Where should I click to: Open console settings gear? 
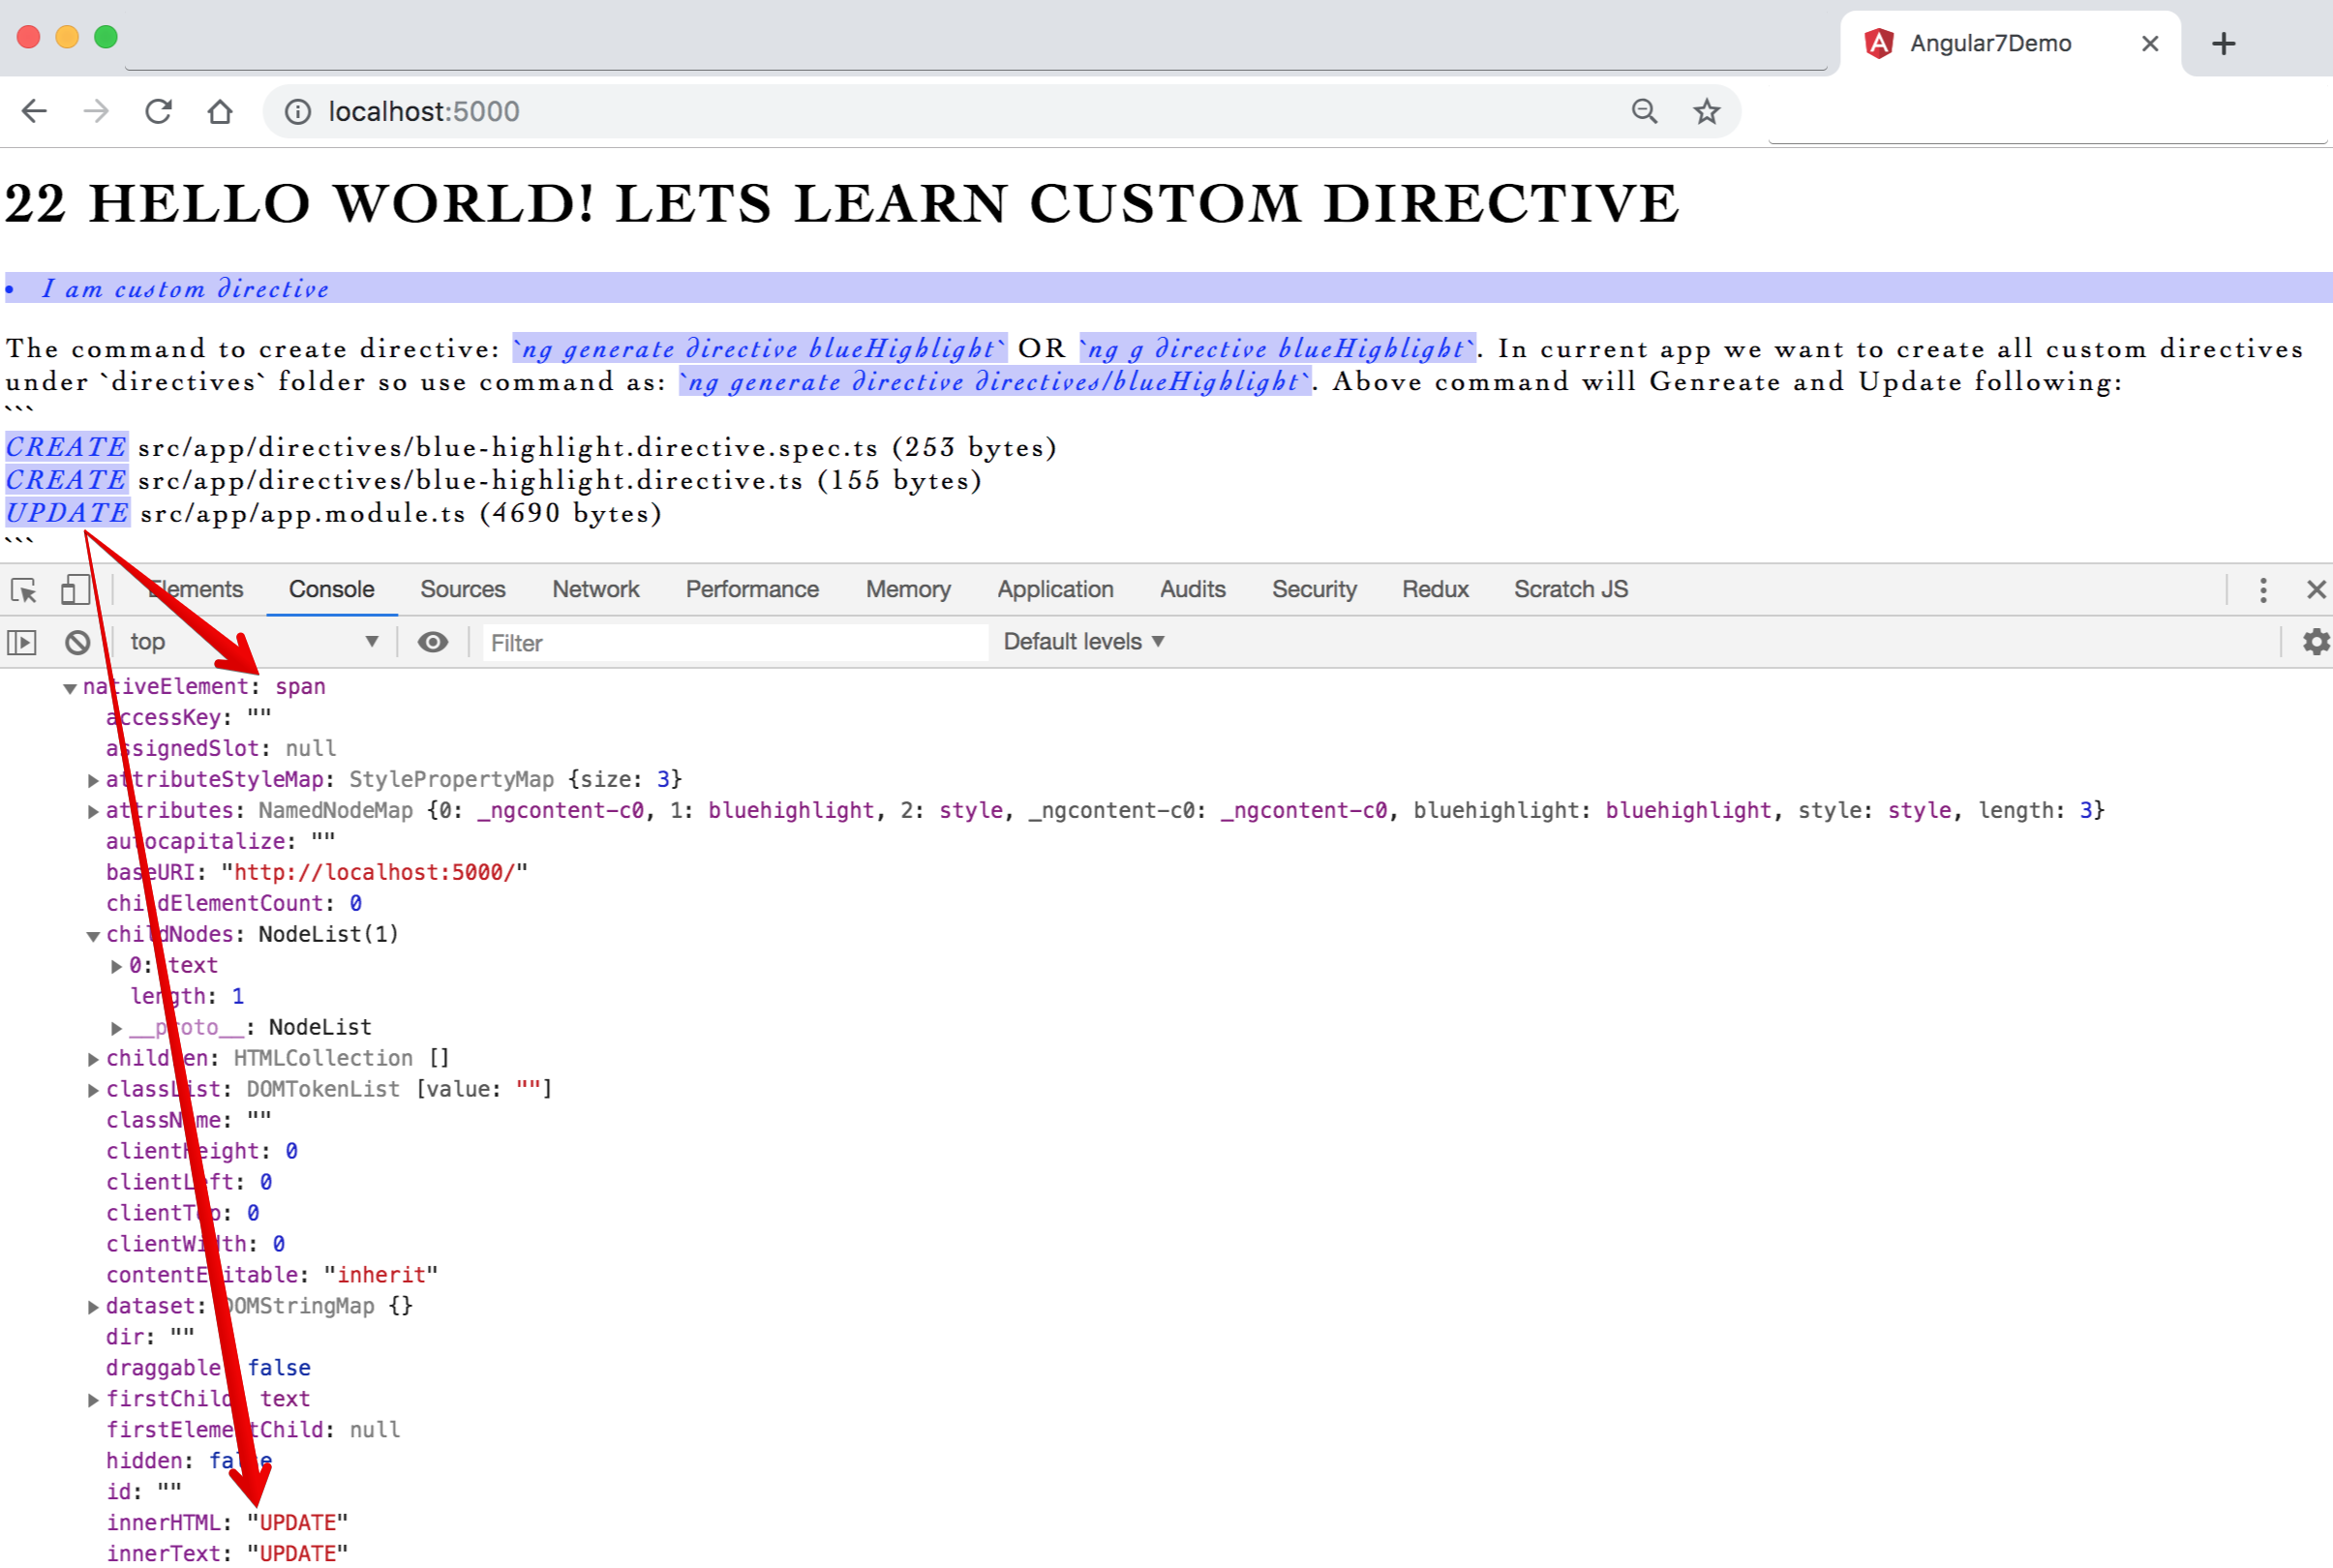[2316, 642]
